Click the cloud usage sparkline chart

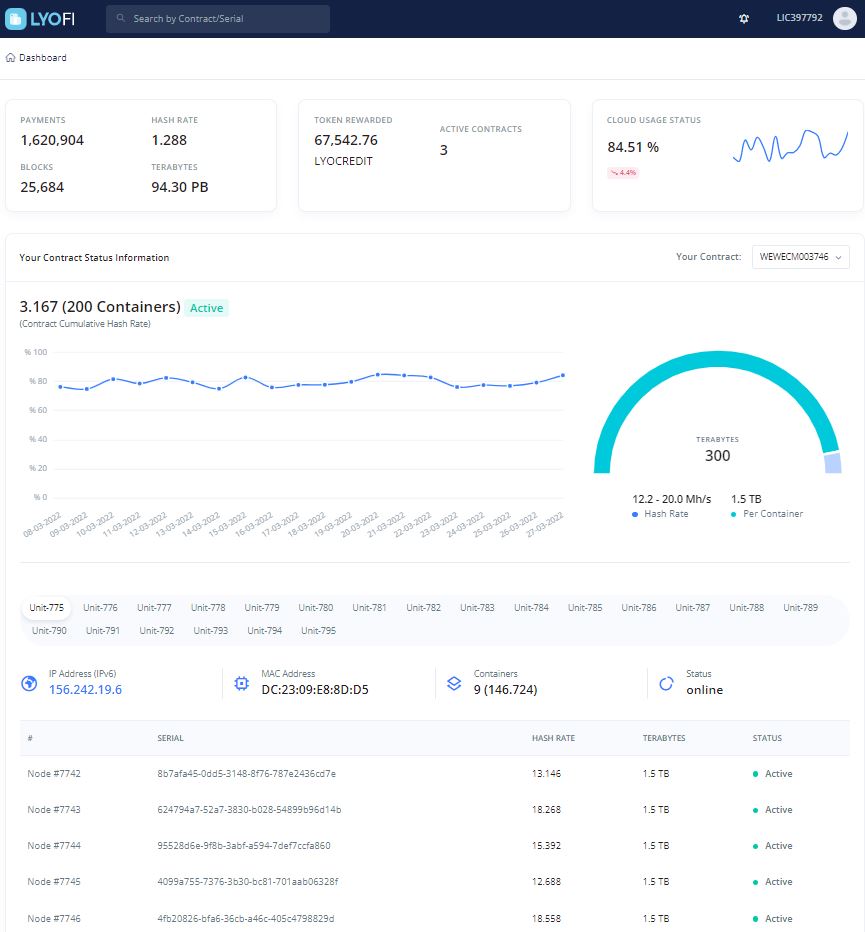(791, 146)
